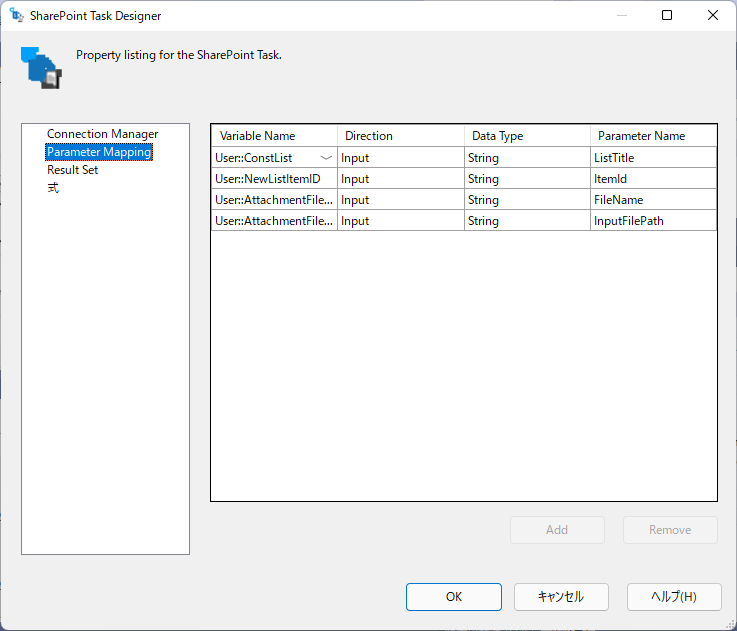Maximize the SharePoint Task Designer window
Viewport: 737px width, 631px height.
[666, 16]
